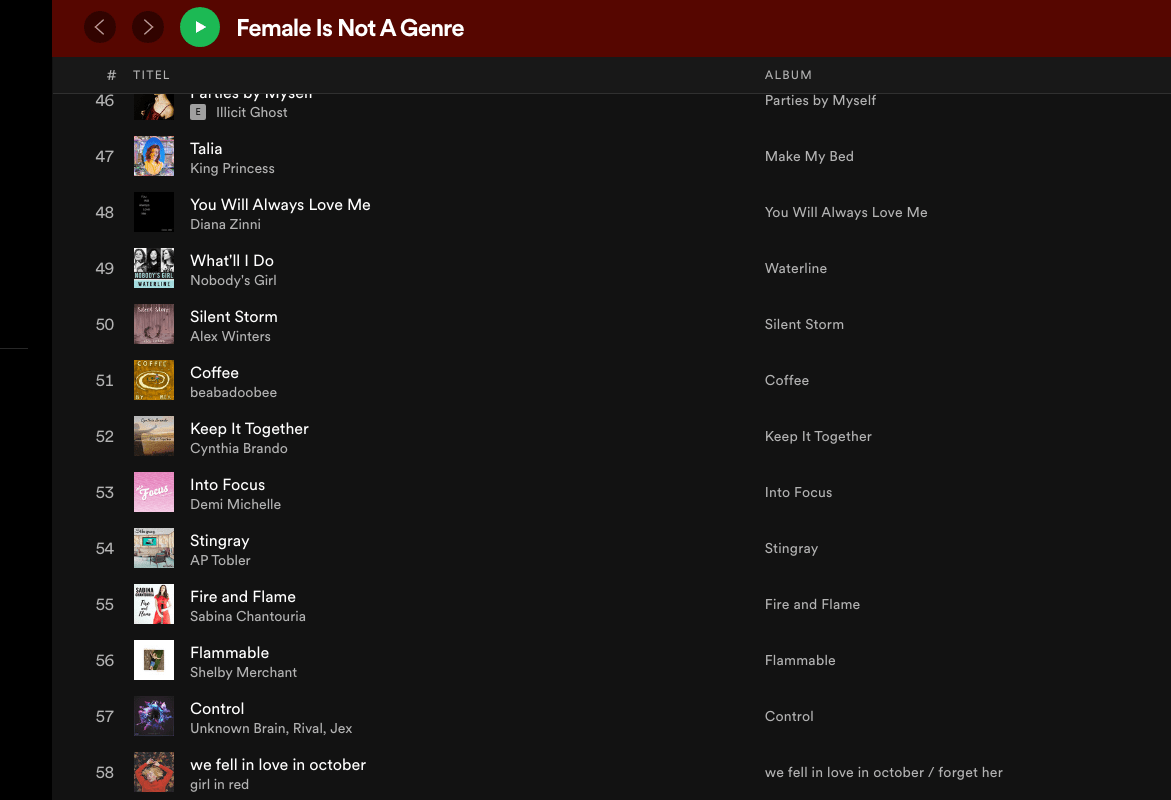
Task: Click the Control track artwork
Action: tap(154, 716)
